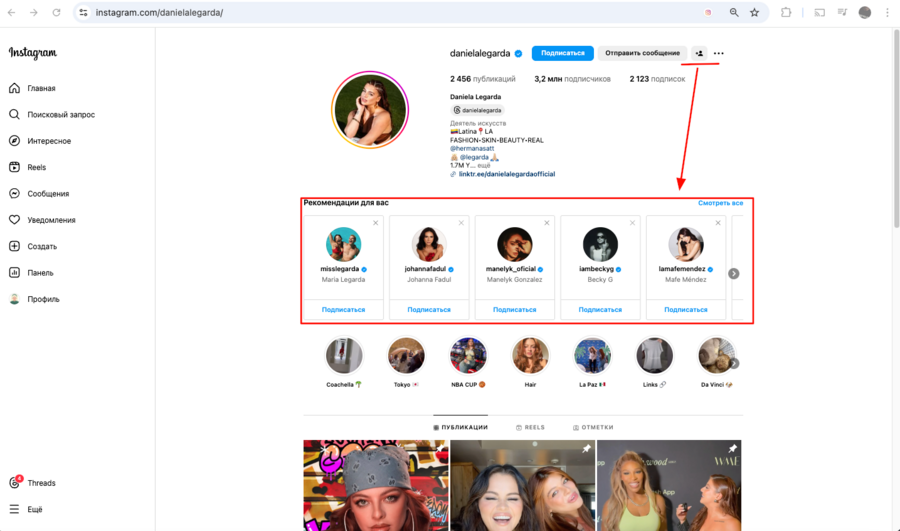Dismiss the lamafemendez suggestion
Image resolution: width=900 pixels, height=531 pixels.
tap(717, 223)
